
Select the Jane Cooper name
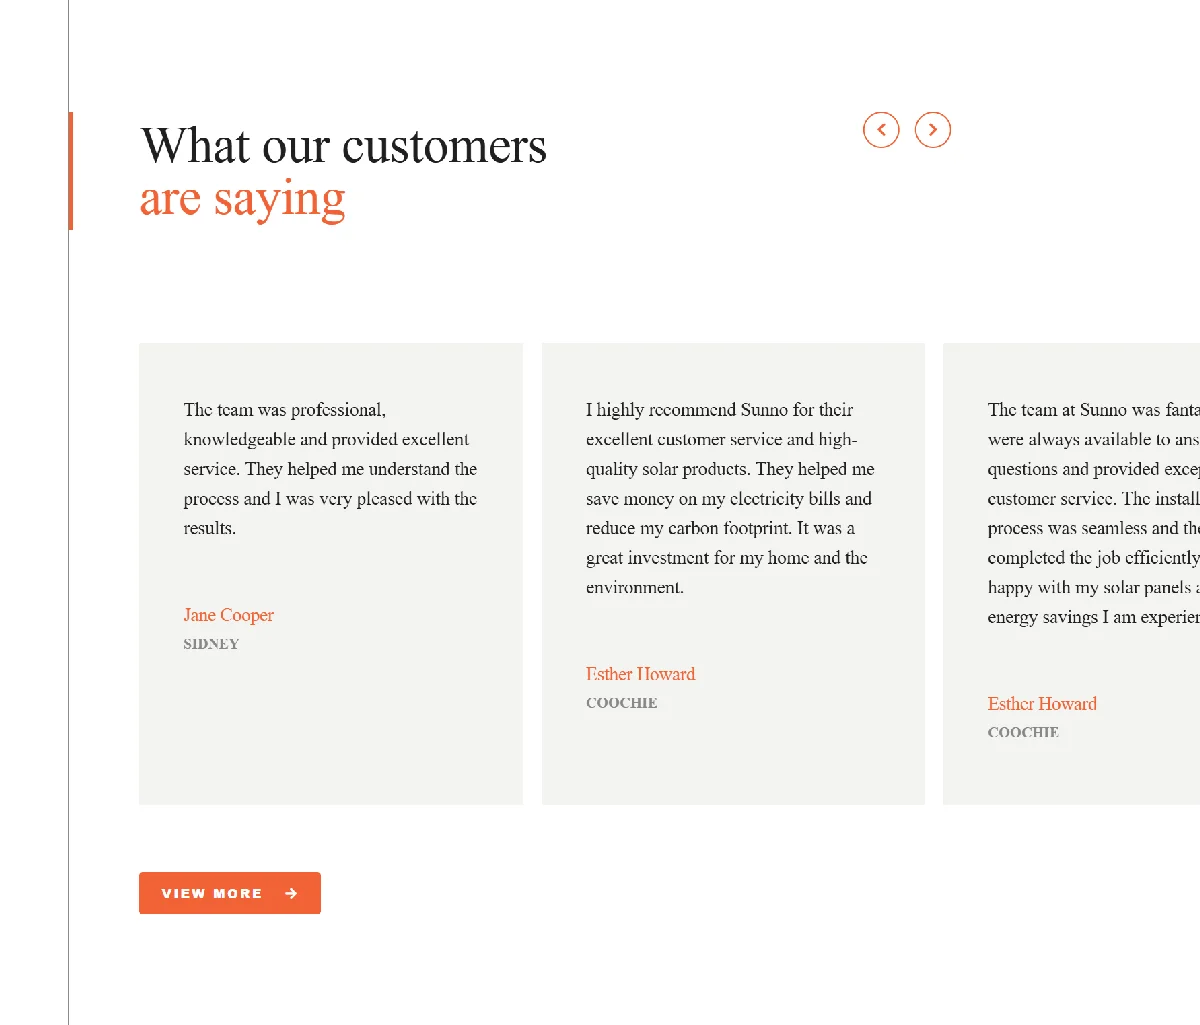(x=228, y=615)
